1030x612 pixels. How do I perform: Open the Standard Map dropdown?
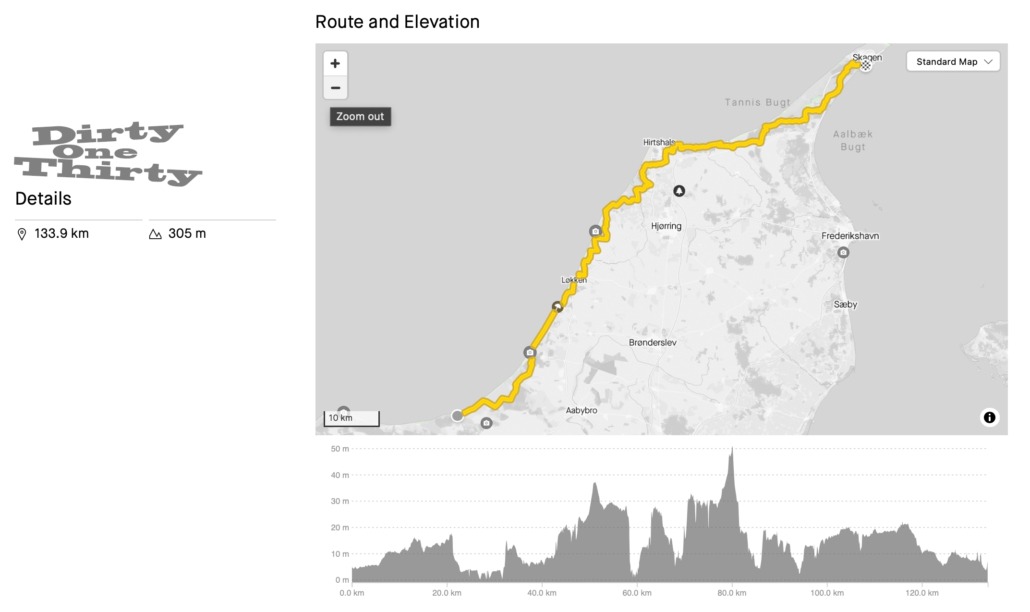click(x=954, y=62)
